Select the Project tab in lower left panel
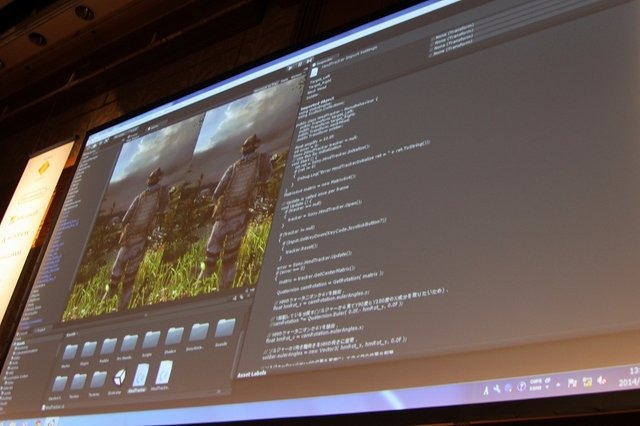640x426 pixels. 40,330
